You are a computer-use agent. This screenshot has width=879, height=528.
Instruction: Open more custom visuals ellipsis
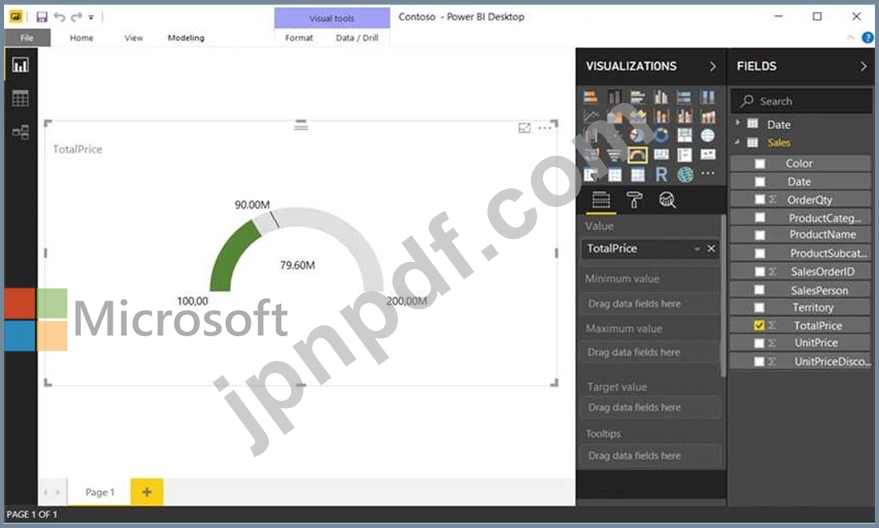[x=707, y=174]
